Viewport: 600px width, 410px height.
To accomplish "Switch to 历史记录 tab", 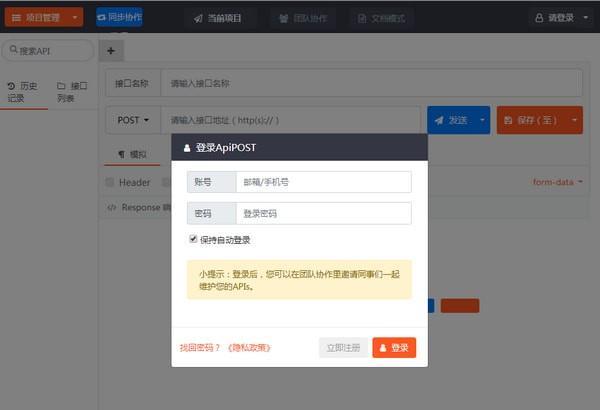I will pos(24,92).
